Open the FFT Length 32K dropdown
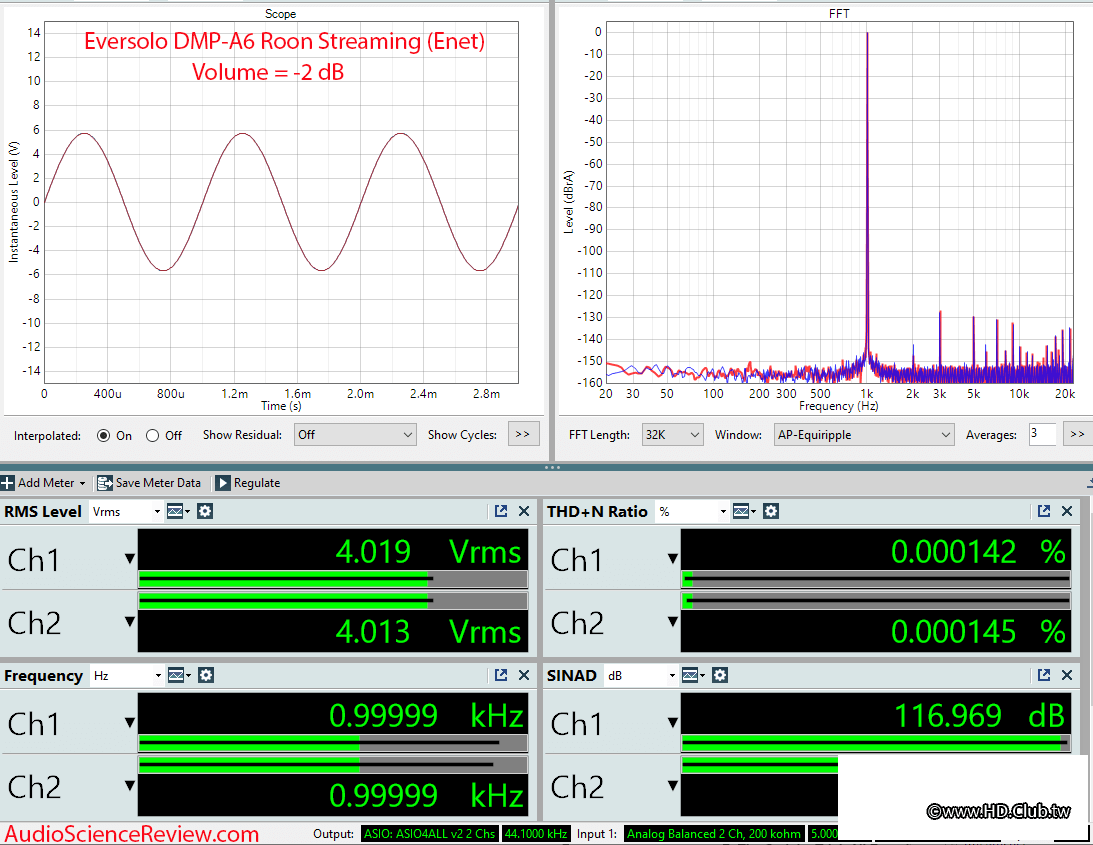 [x=672, y=434]
